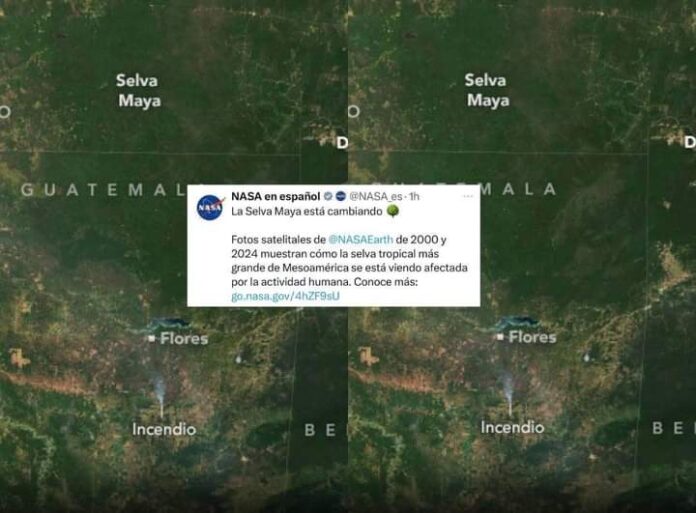Viewport: 696px width, 513px height.
Task: Click the tweet body text paragraph
Action: 349,268
